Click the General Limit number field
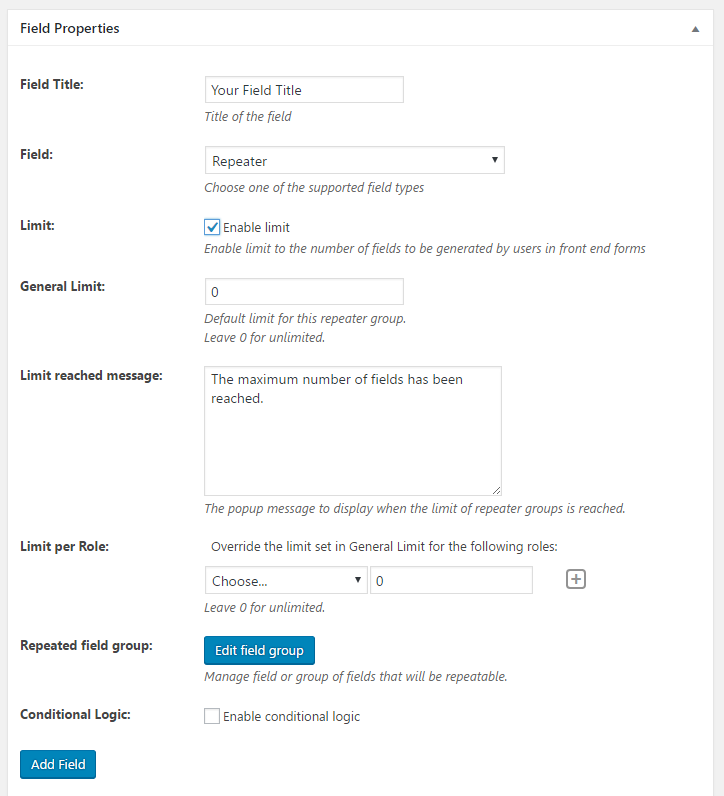Viewport: 724px width, 796px height. pyautogui.click(x=304, y=291)
